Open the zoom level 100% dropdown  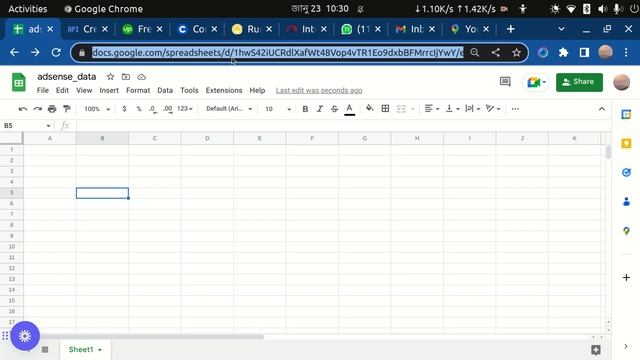pos(97,109)
